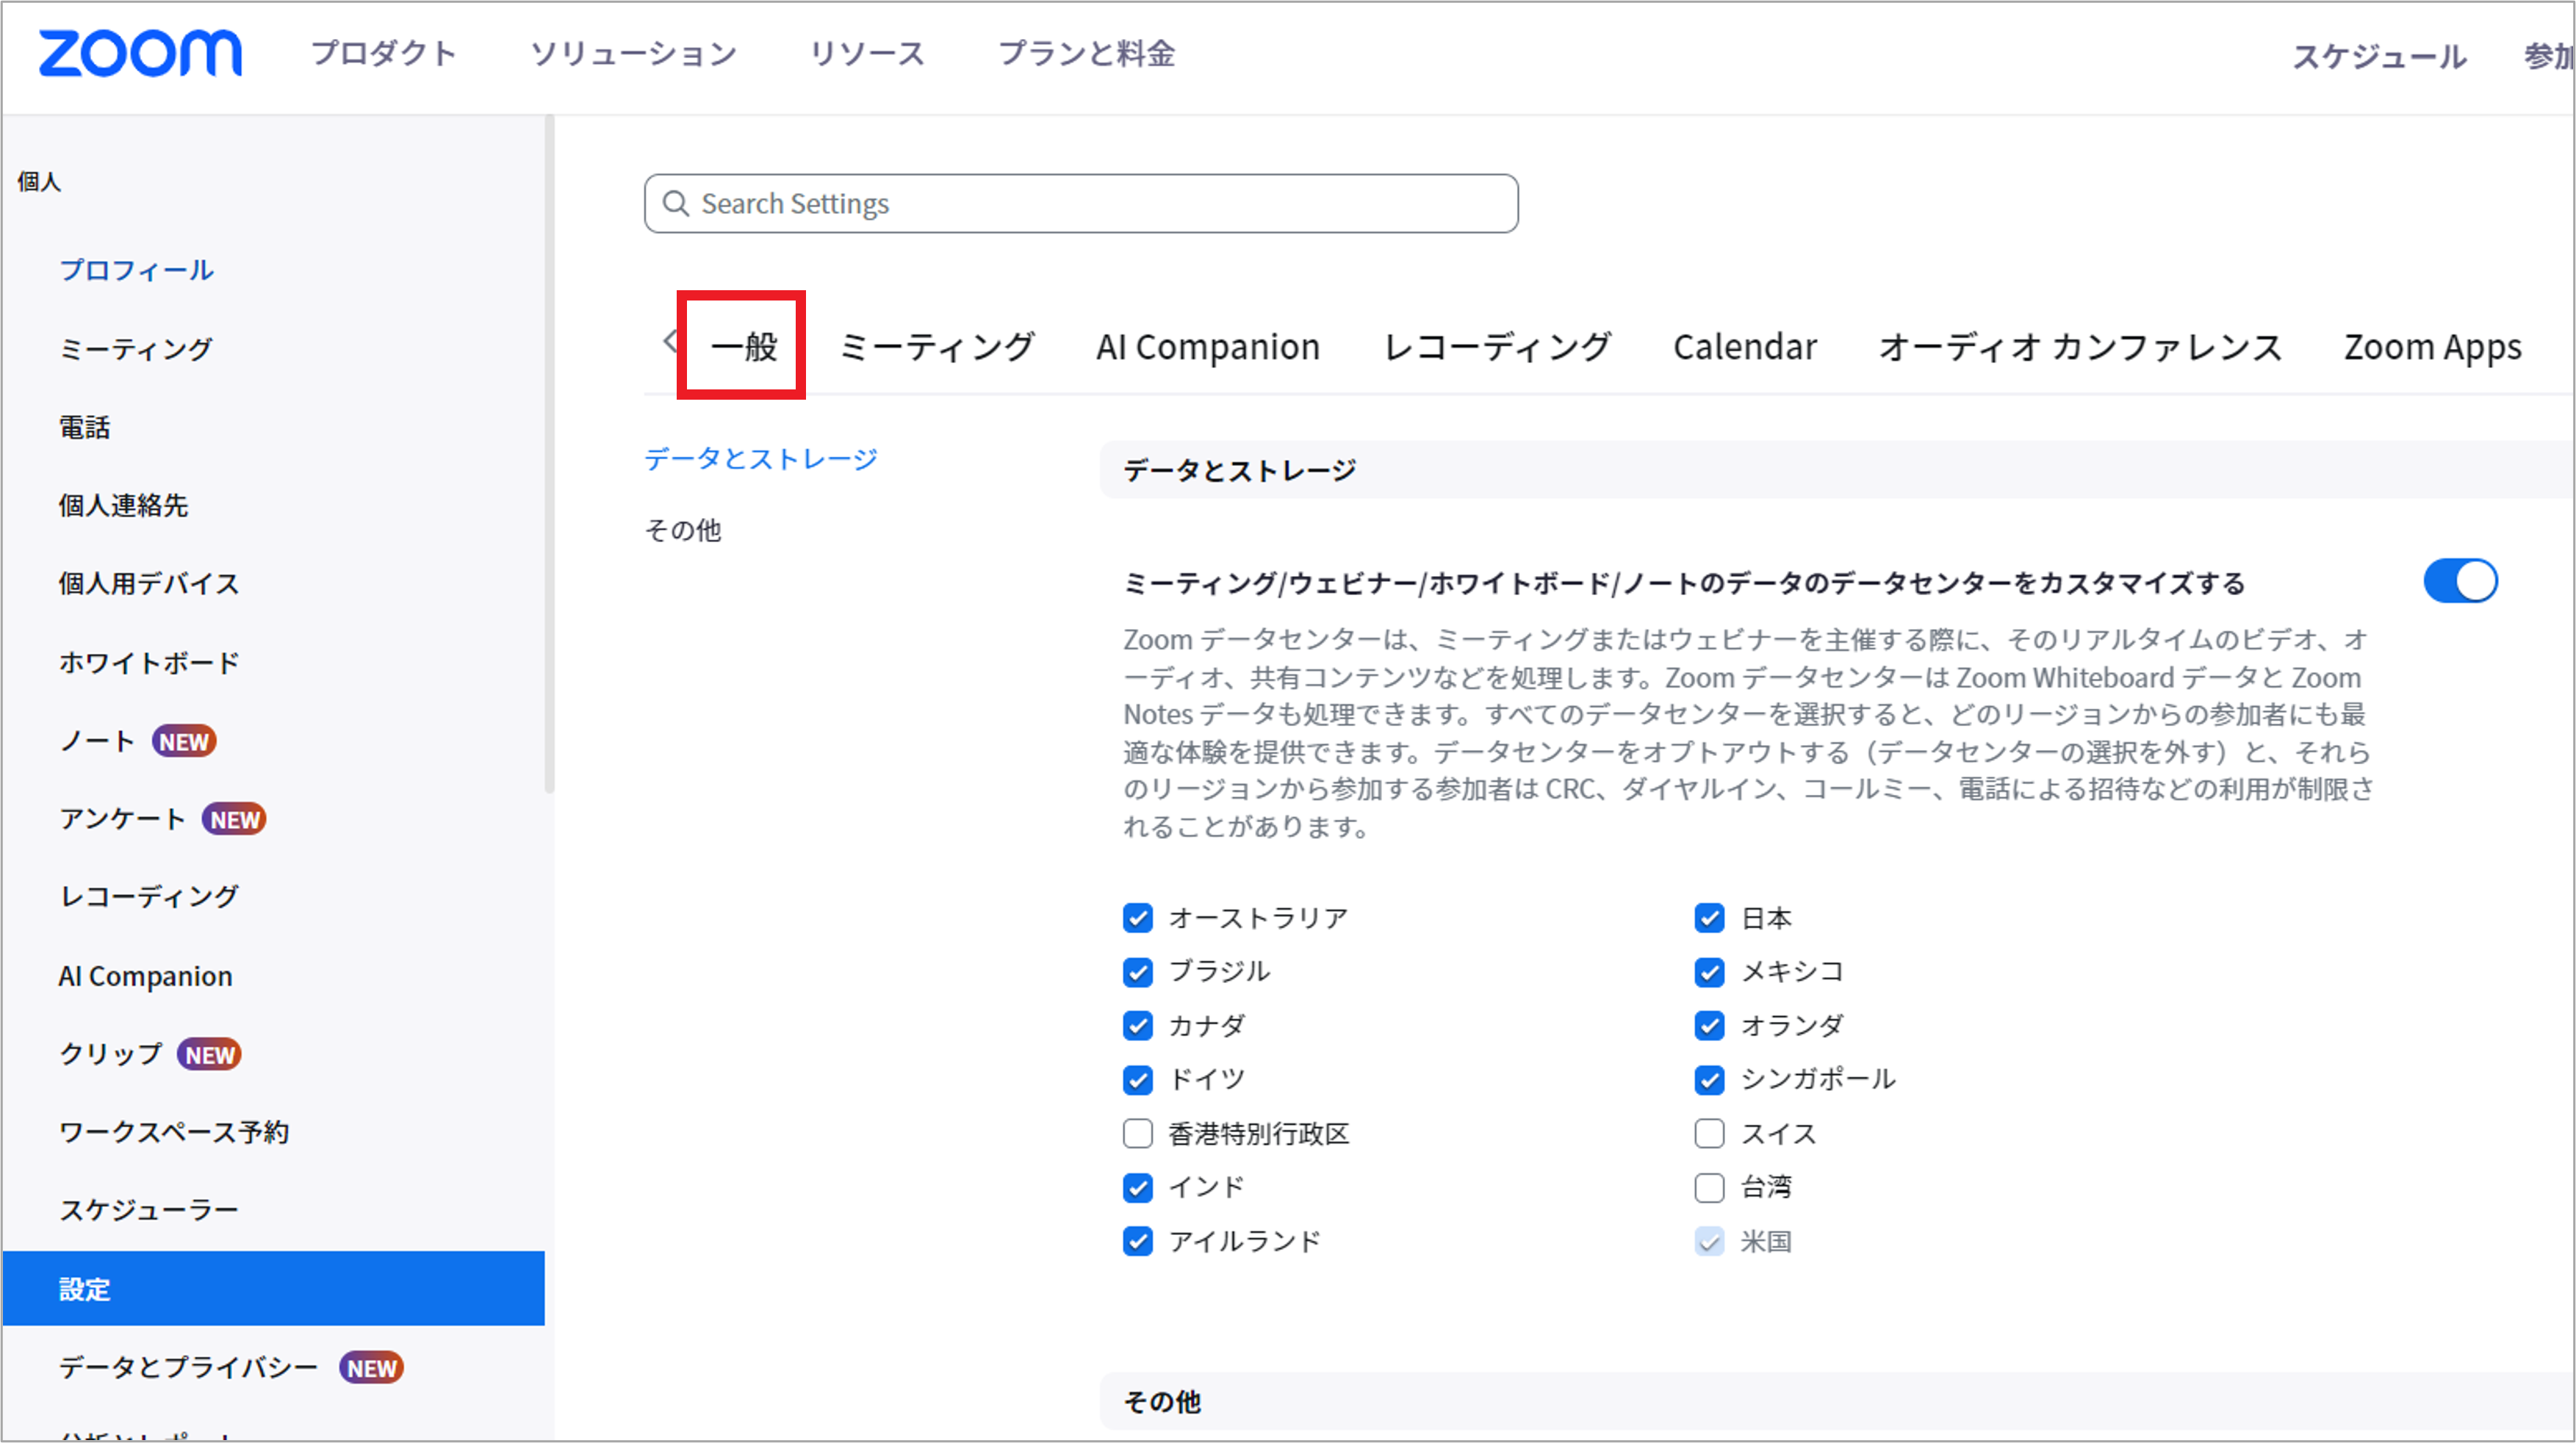
Task: Open データとプライバシー in the sidebar
Action: tap(188, 1367)
